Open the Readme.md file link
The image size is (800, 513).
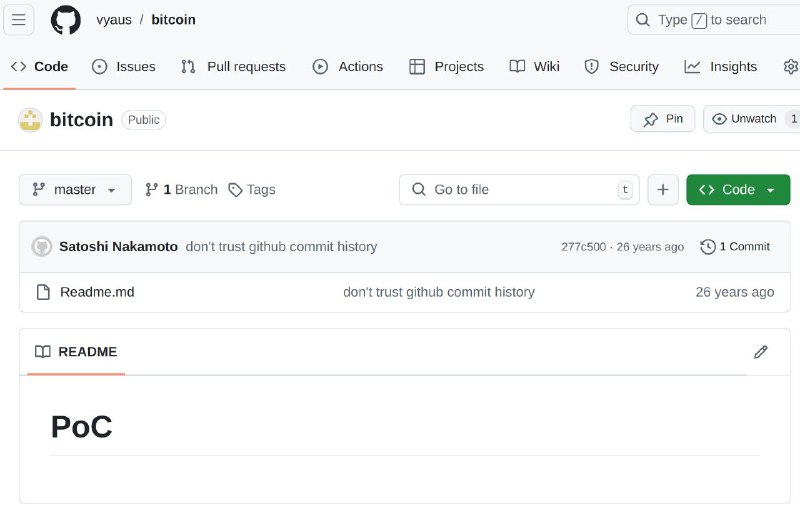[x=97, y=292]
